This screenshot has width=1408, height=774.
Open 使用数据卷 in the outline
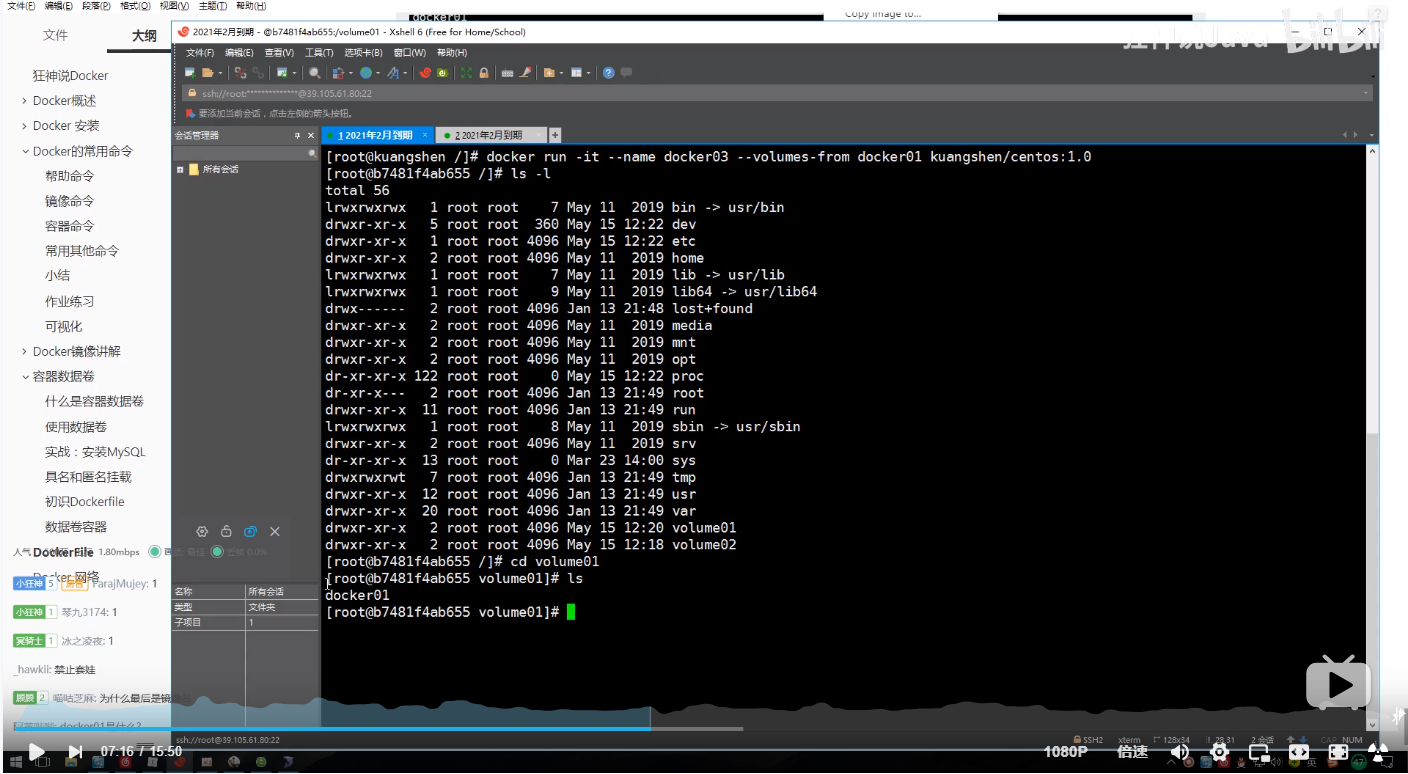pos(76,427)
